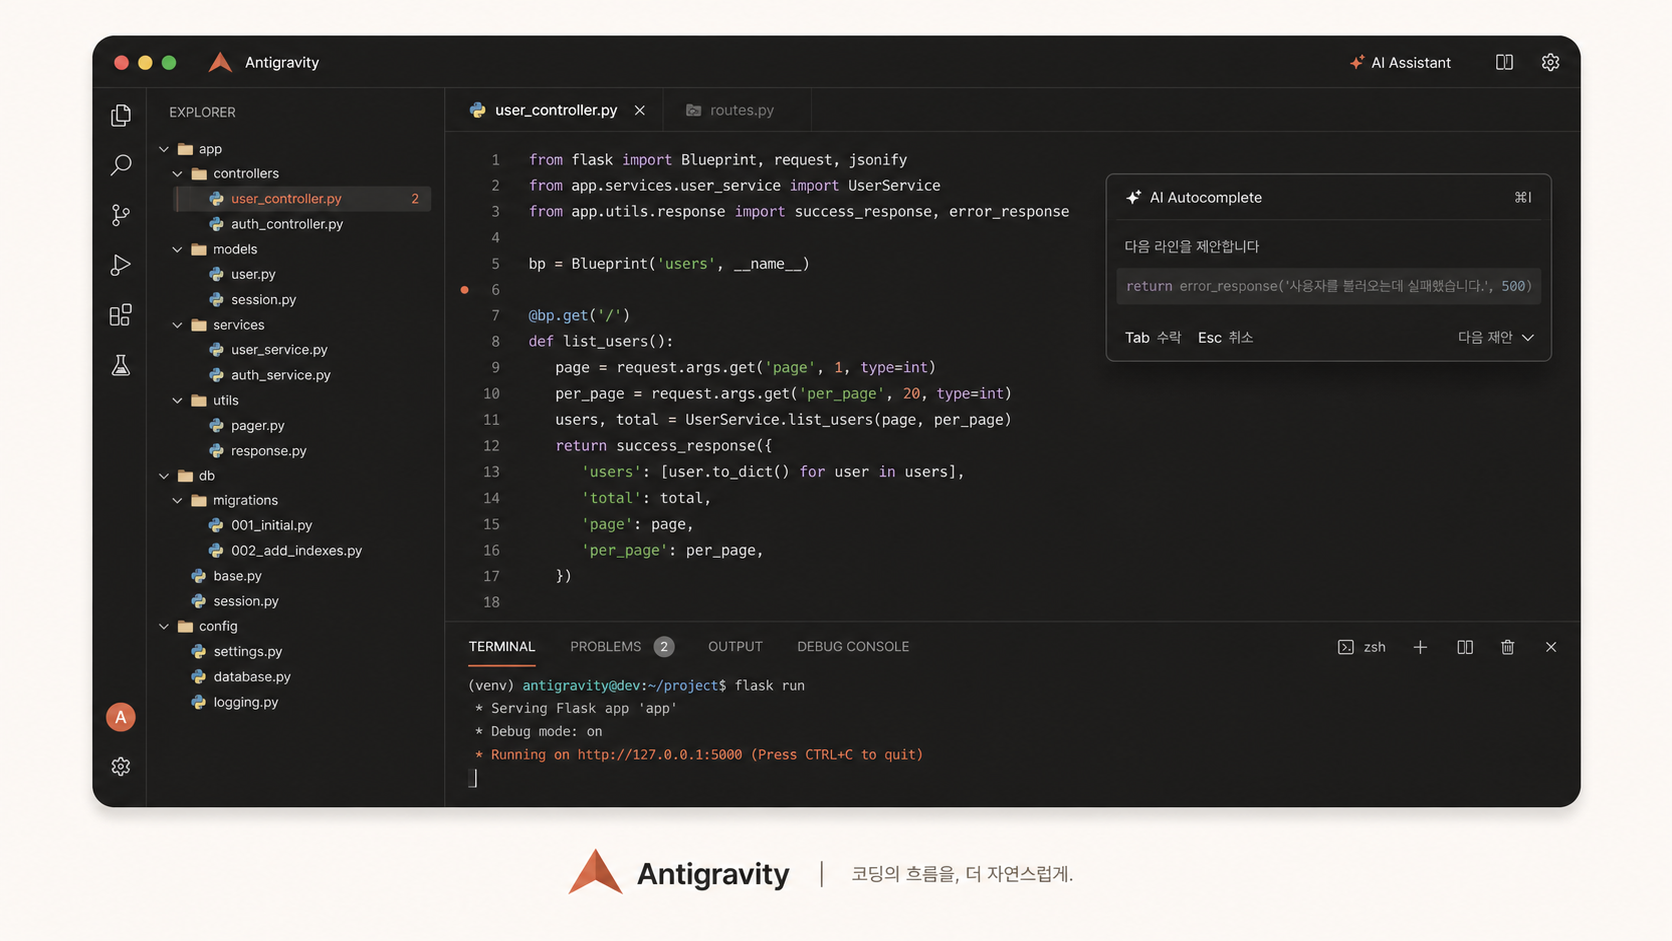Open the Source Control branch icon
1672x941 pixels.
tap(121, 215)
